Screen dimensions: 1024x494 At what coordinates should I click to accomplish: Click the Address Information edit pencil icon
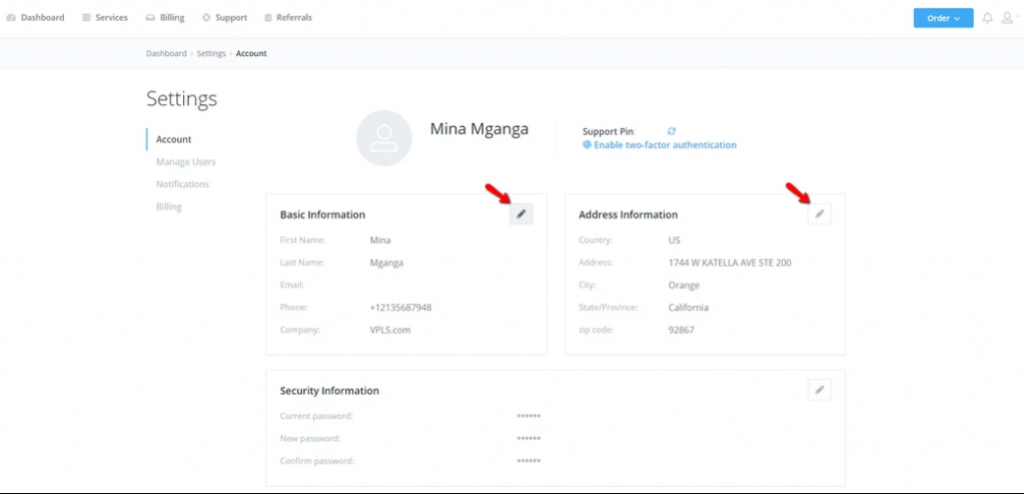click(819, 214)
